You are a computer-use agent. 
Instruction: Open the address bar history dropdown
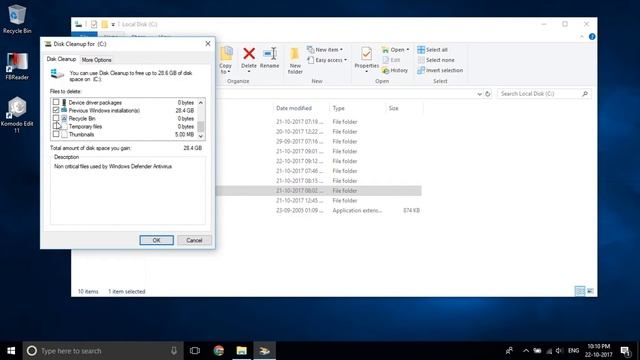479,94
